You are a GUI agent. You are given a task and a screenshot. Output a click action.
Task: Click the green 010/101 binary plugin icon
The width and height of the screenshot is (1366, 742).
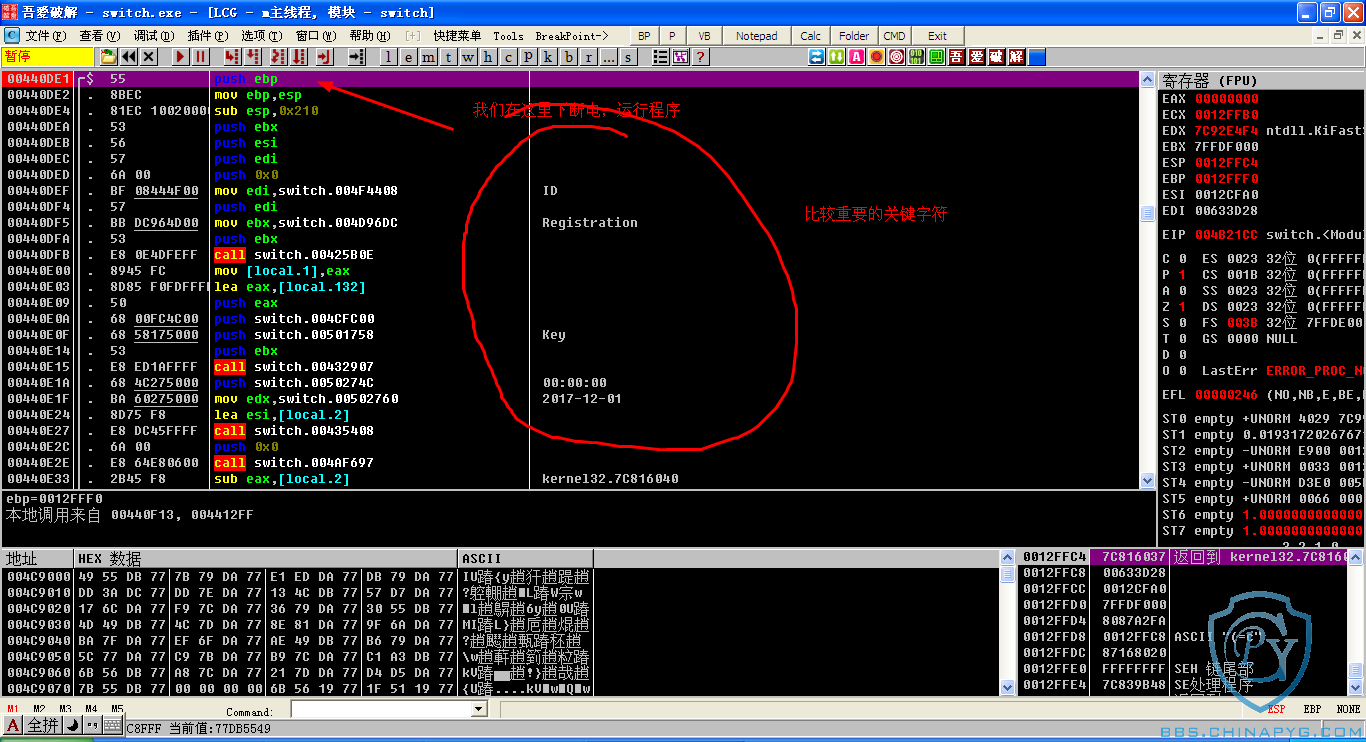[x=916, y=57]
